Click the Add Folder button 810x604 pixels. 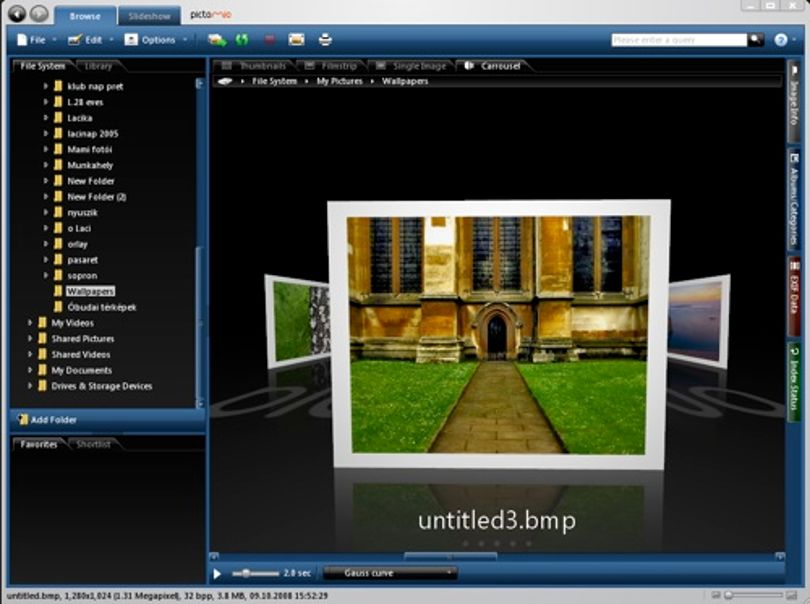click(x=48, y=420)
